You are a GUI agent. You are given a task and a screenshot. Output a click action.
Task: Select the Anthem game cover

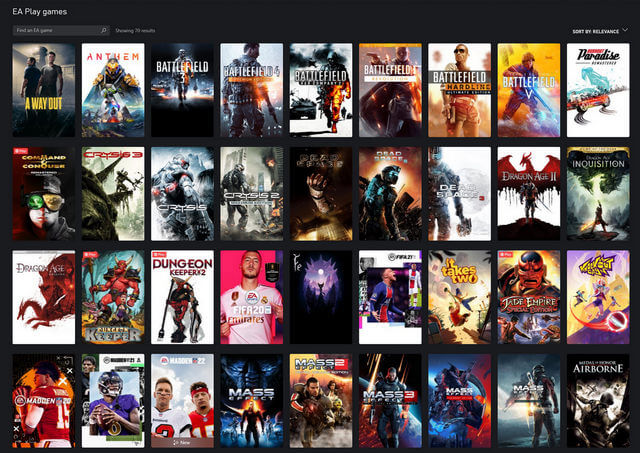coord(113,90)
